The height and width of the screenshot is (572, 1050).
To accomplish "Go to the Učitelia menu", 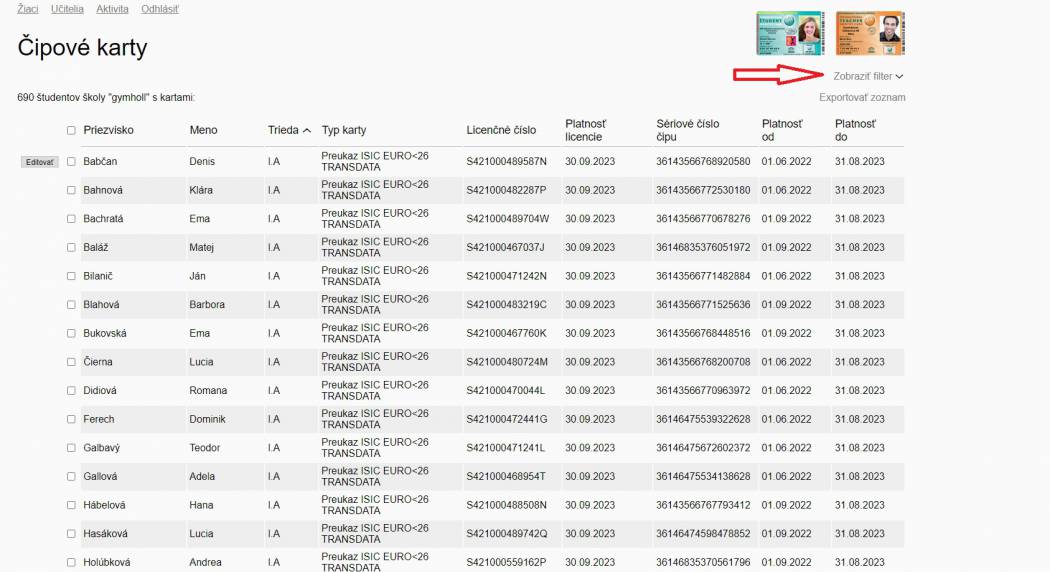I will pos(67,9).
